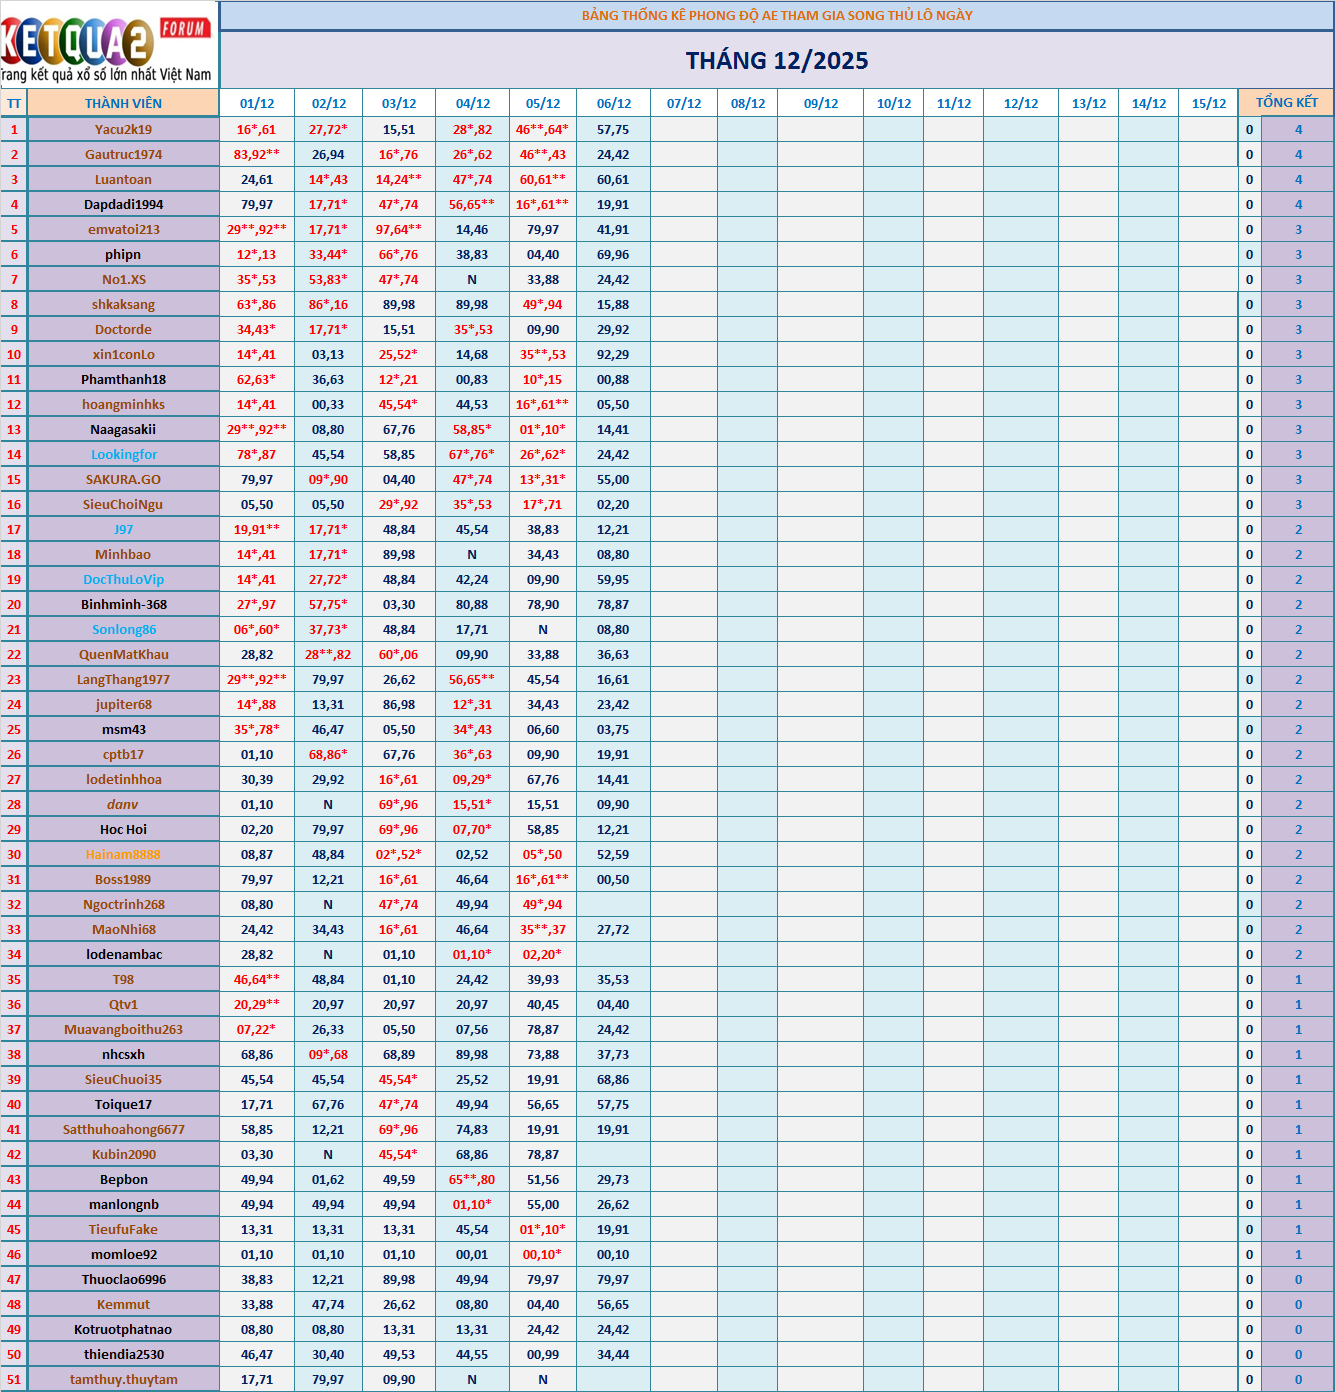1335x1392 pixels.
Task: Select the THÀNH VIÊN column header
Action: pos(123,103)
